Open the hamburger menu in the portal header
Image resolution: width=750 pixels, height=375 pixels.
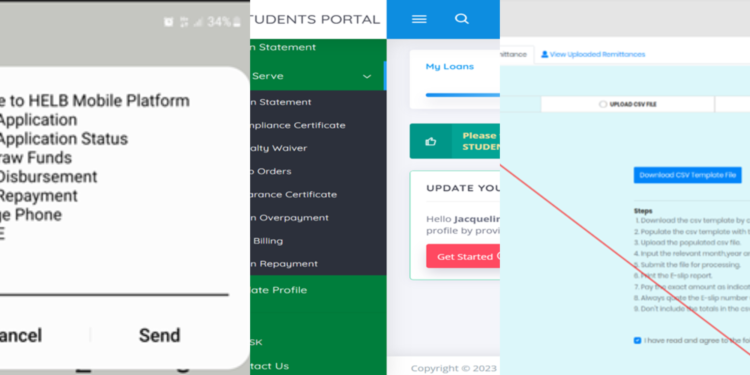click(x=419, y=19)
